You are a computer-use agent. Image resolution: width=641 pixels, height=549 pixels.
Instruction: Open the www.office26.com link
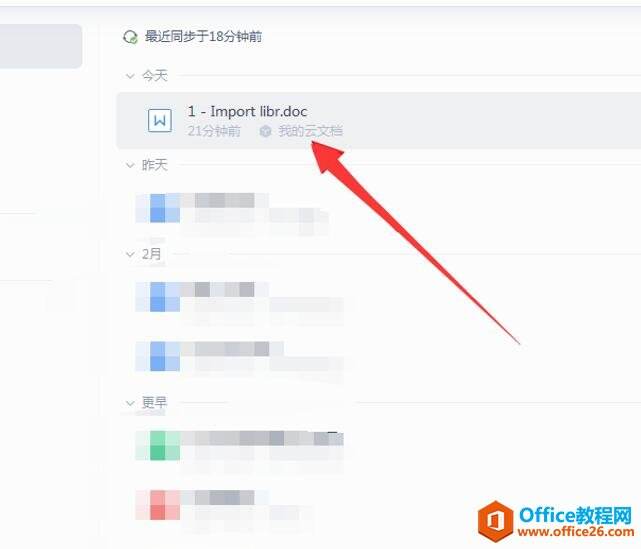(x=576, y=531)
